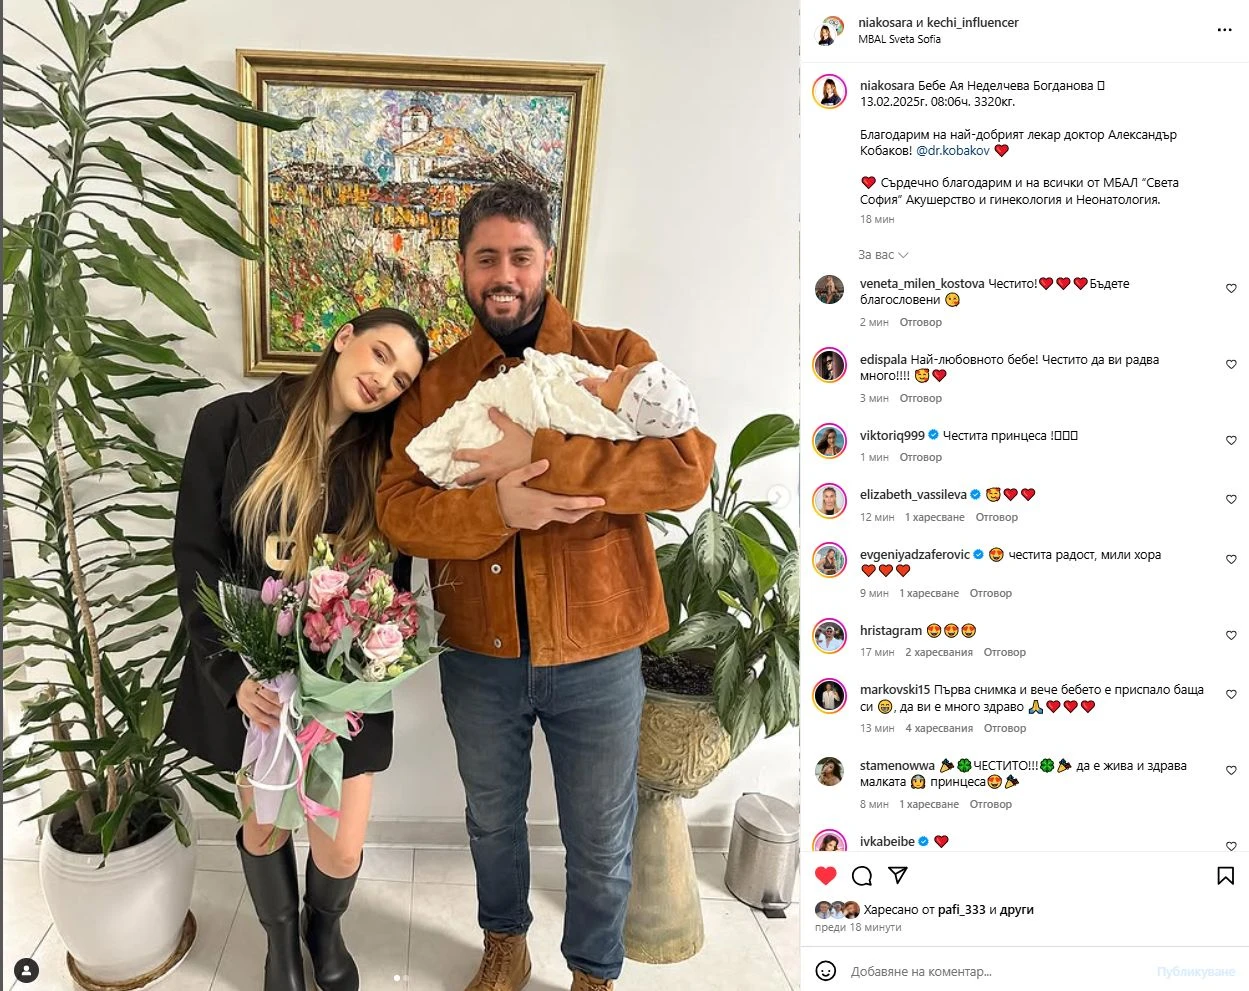The width and height of the screenshot is (1249, 991).
Task: Open the three-dot post options menu
Action: (x=1224, y=30)
